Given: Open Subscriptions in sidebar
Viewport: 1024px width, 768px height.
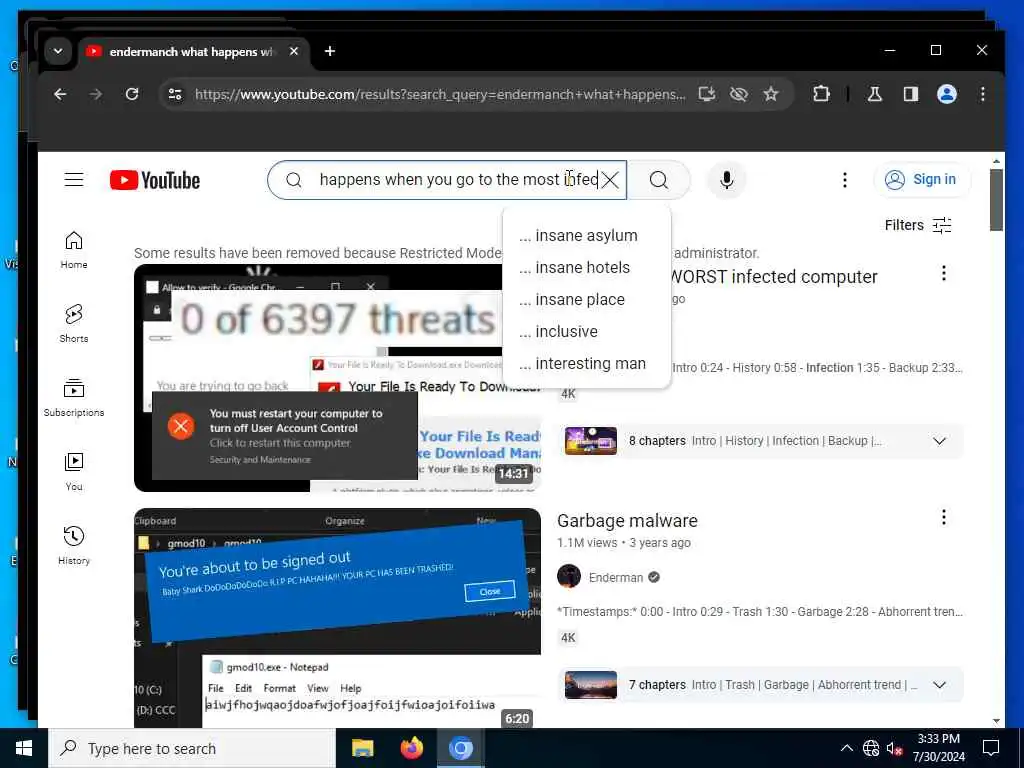Looking at the screenshot, I should coord(74,398).
